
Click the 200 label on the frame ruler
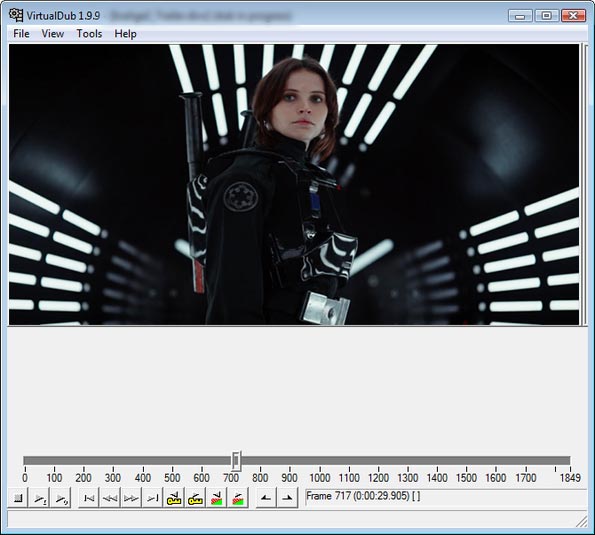[x=83, y=478]
